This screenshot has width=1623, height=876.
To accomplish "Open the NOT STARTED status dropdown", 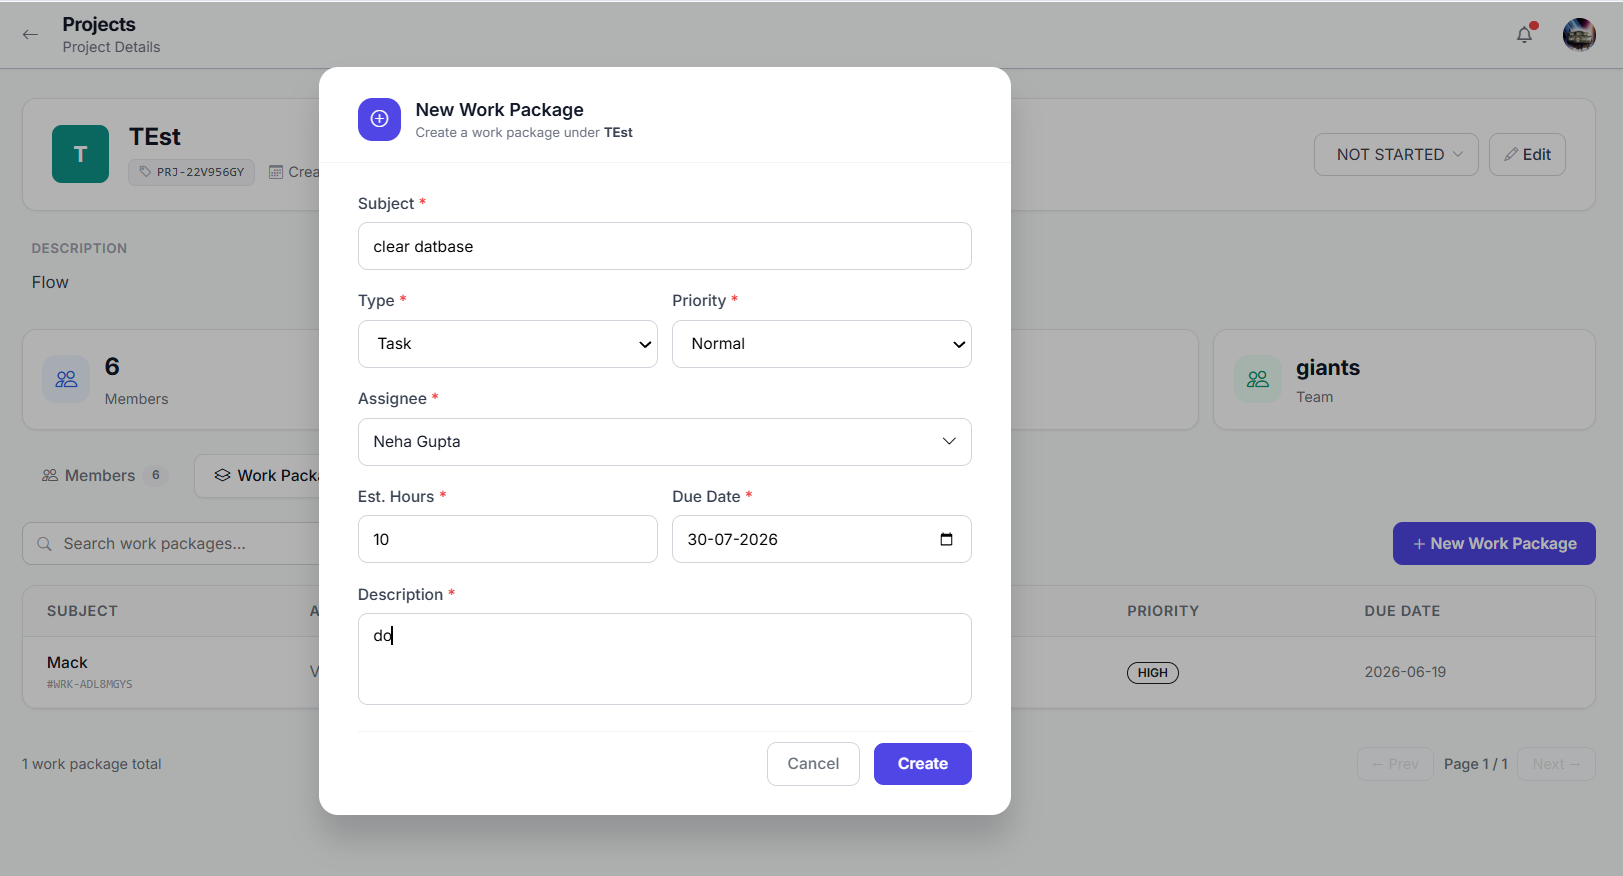I will (x=1396, y=155).
